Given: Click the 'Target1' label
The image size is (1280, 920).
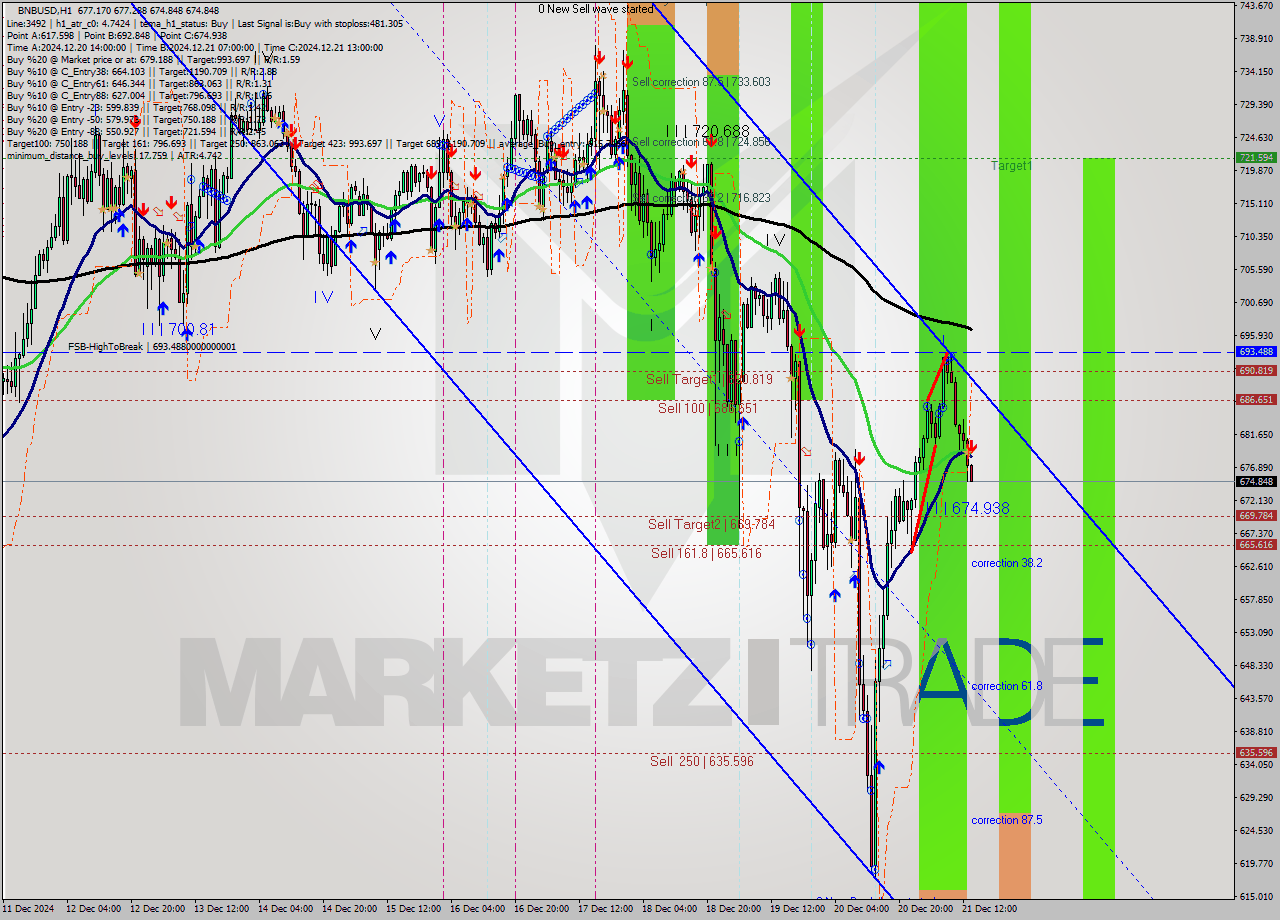Looking at the screenshot, I should 1011,166.
